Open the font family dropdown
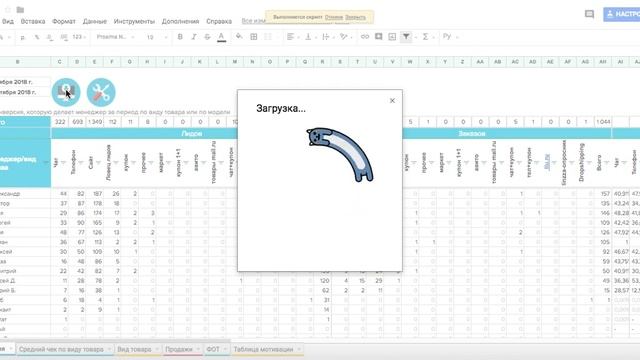The image size is (640, 360). [115, 37]
